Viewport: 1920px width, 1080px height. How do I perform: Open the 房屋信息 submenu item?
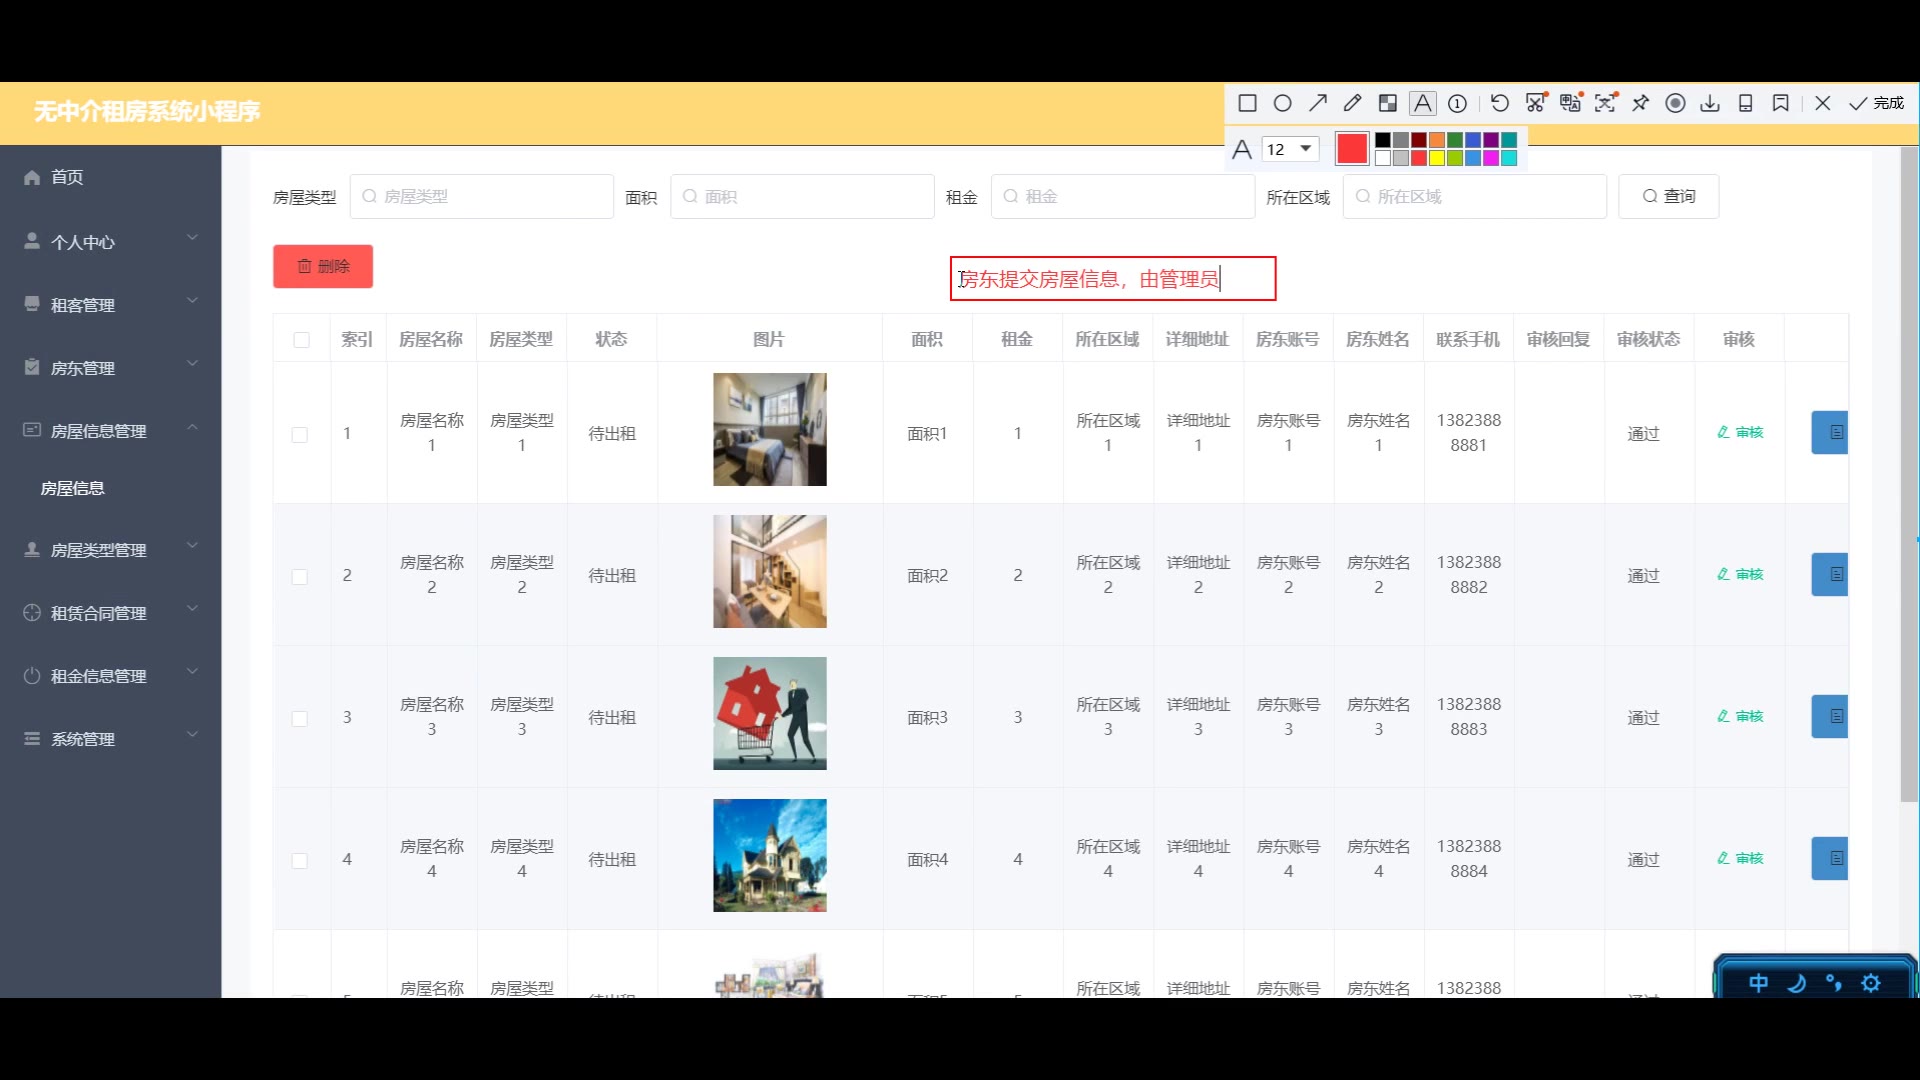(x=73, y=488)
